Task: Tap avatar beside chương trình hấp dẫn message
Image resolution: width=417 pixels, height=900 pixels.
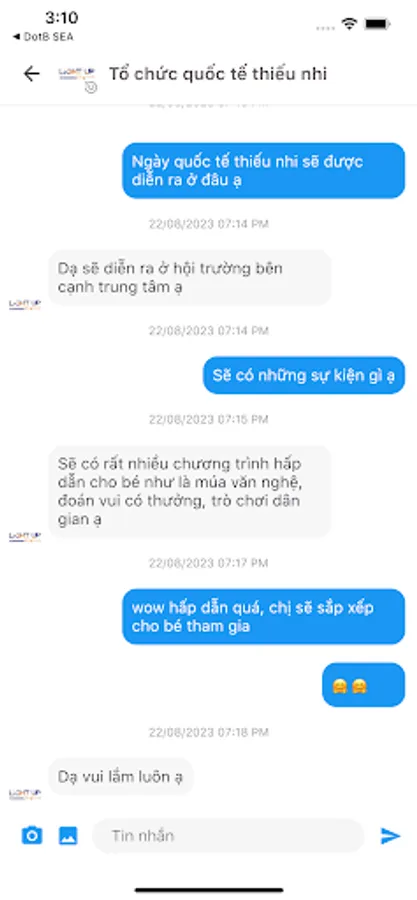Action: pyautogui.click(x=25, y=537)
